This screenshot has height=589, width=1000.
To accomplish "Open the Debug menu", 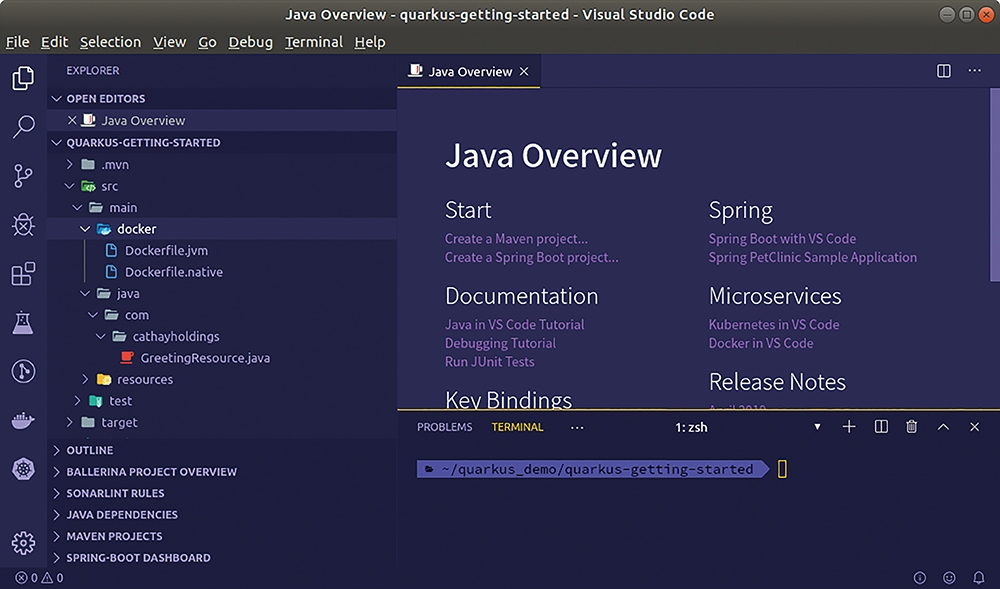I will [251, 42].
